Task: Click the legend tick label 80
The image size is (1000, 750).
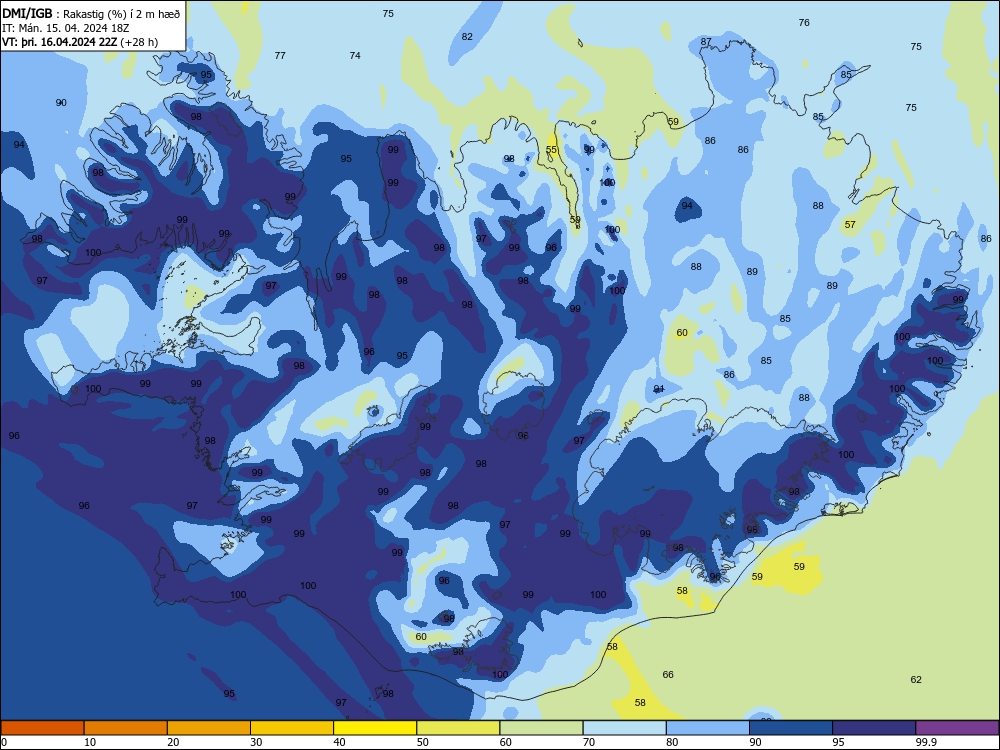Action: click(x=672, y=742)
